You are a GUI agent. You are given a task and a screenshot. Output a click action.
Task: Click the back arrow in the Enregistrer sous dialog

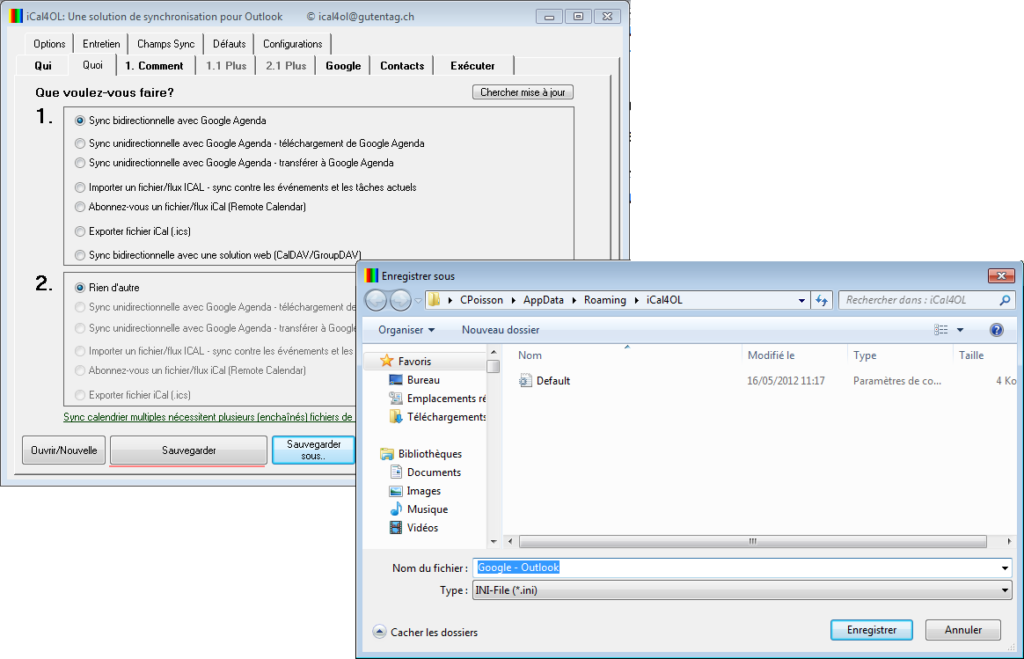(376, 300)
